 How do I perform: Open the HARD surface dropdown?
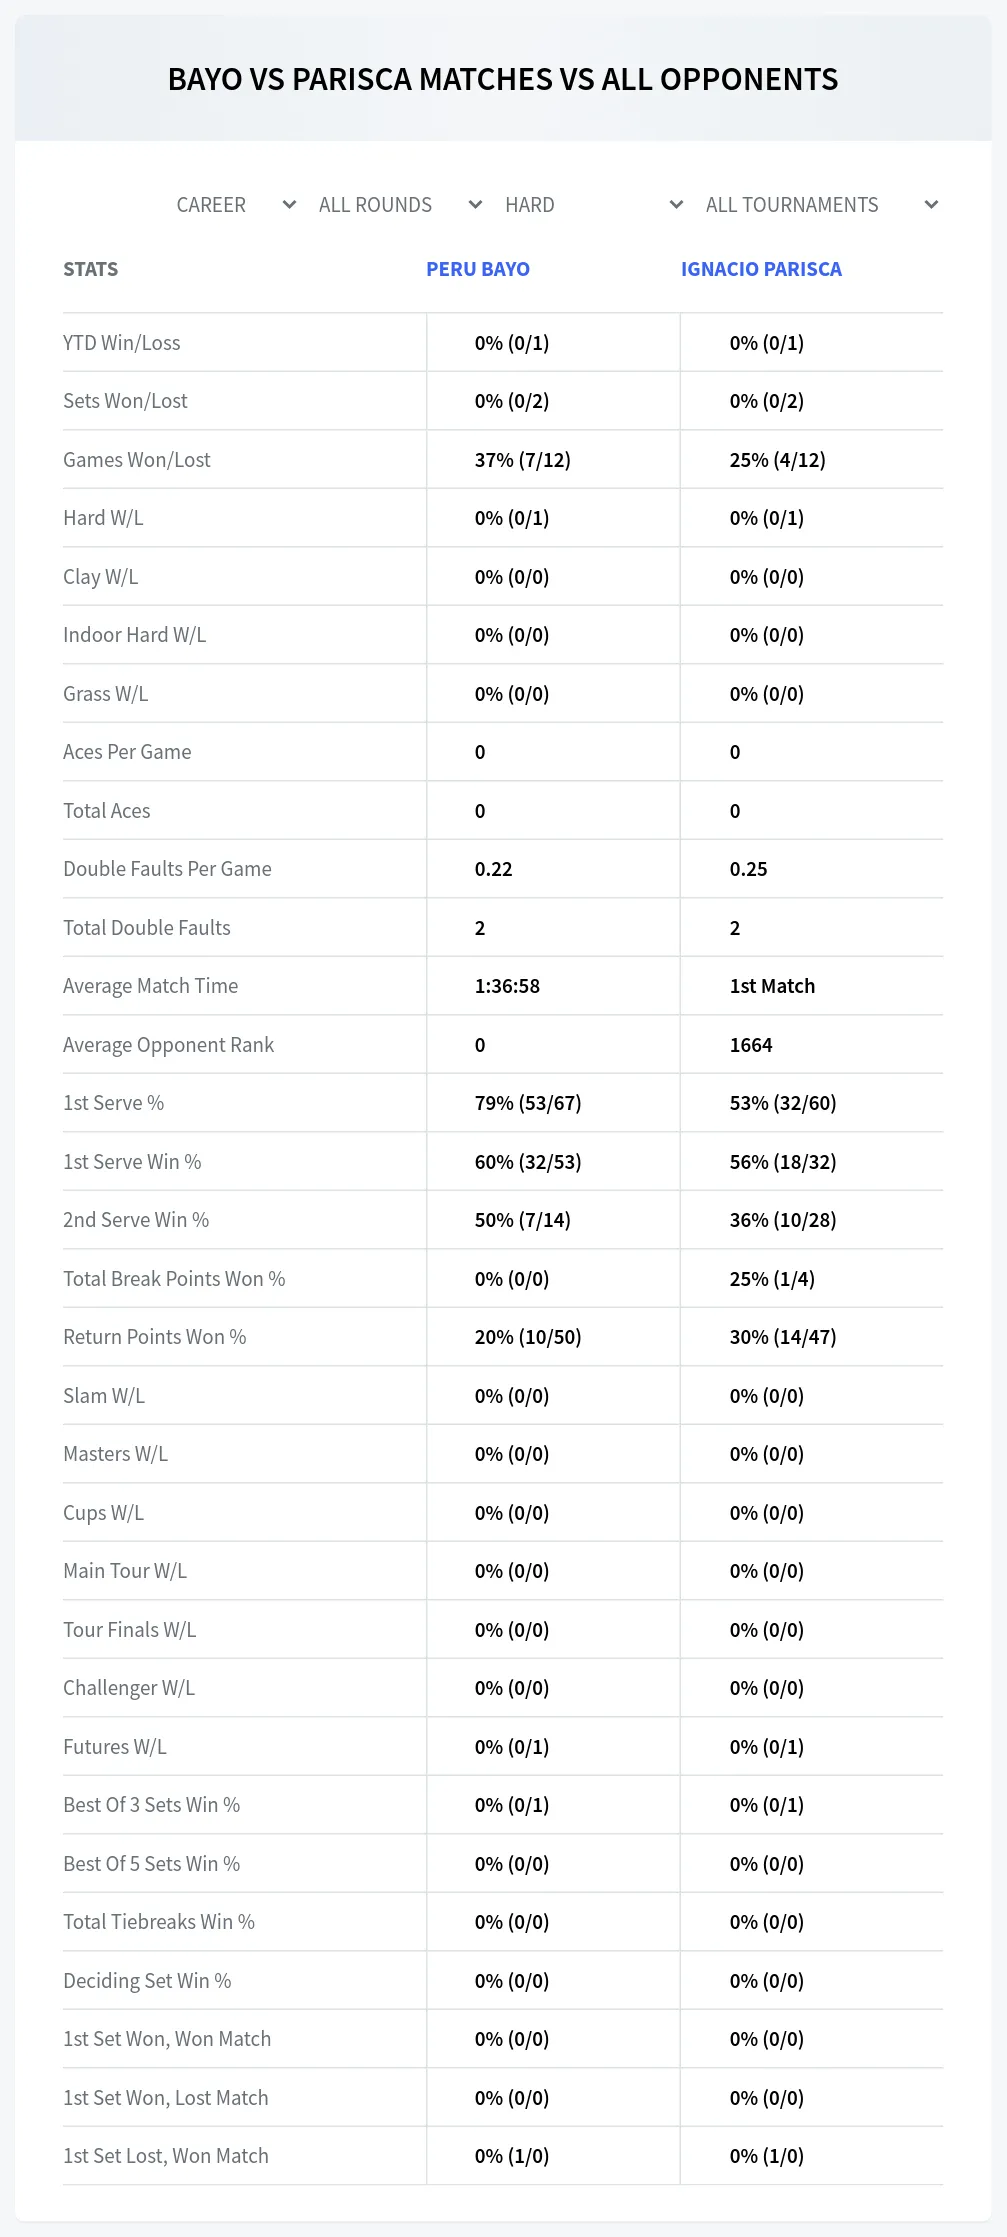593,205
